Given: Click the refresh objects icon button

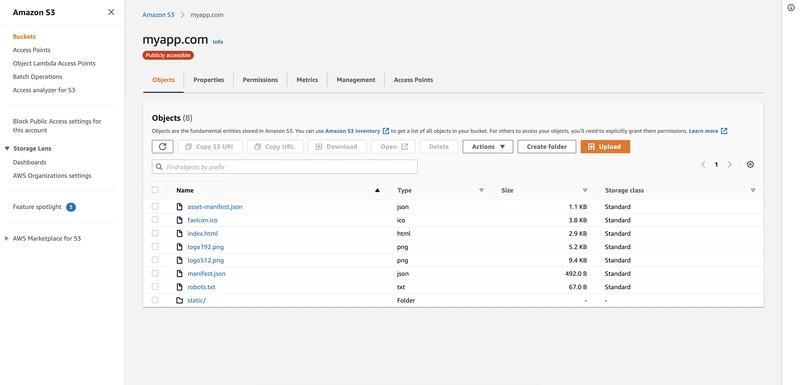Looking at the screenshot, I should (162, 147).
